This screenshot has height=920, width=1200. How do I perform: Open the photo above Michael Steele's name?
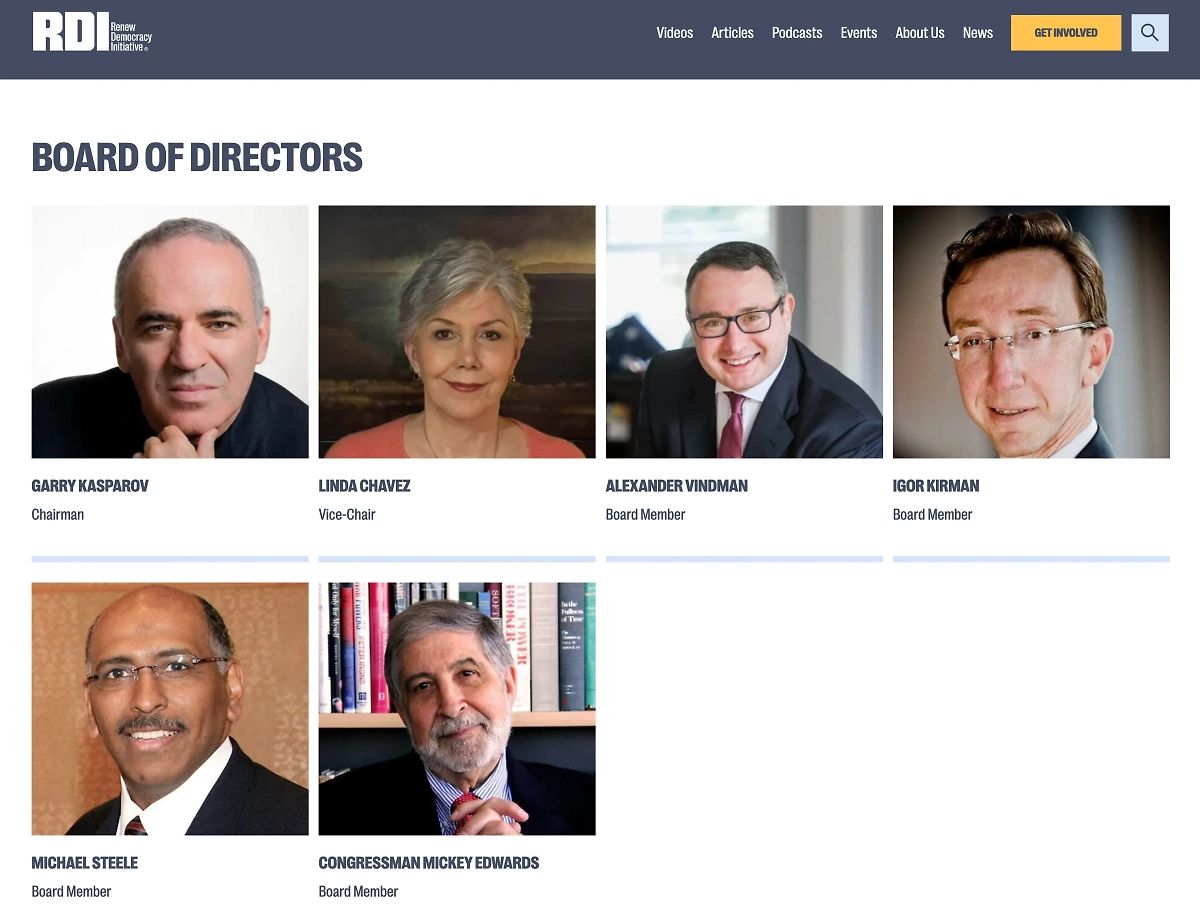tap(170, 708)
